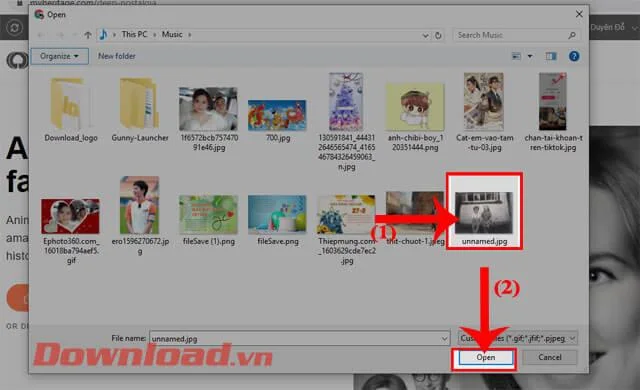
Task: Open the file type filter dropdown
Action: 518,339
